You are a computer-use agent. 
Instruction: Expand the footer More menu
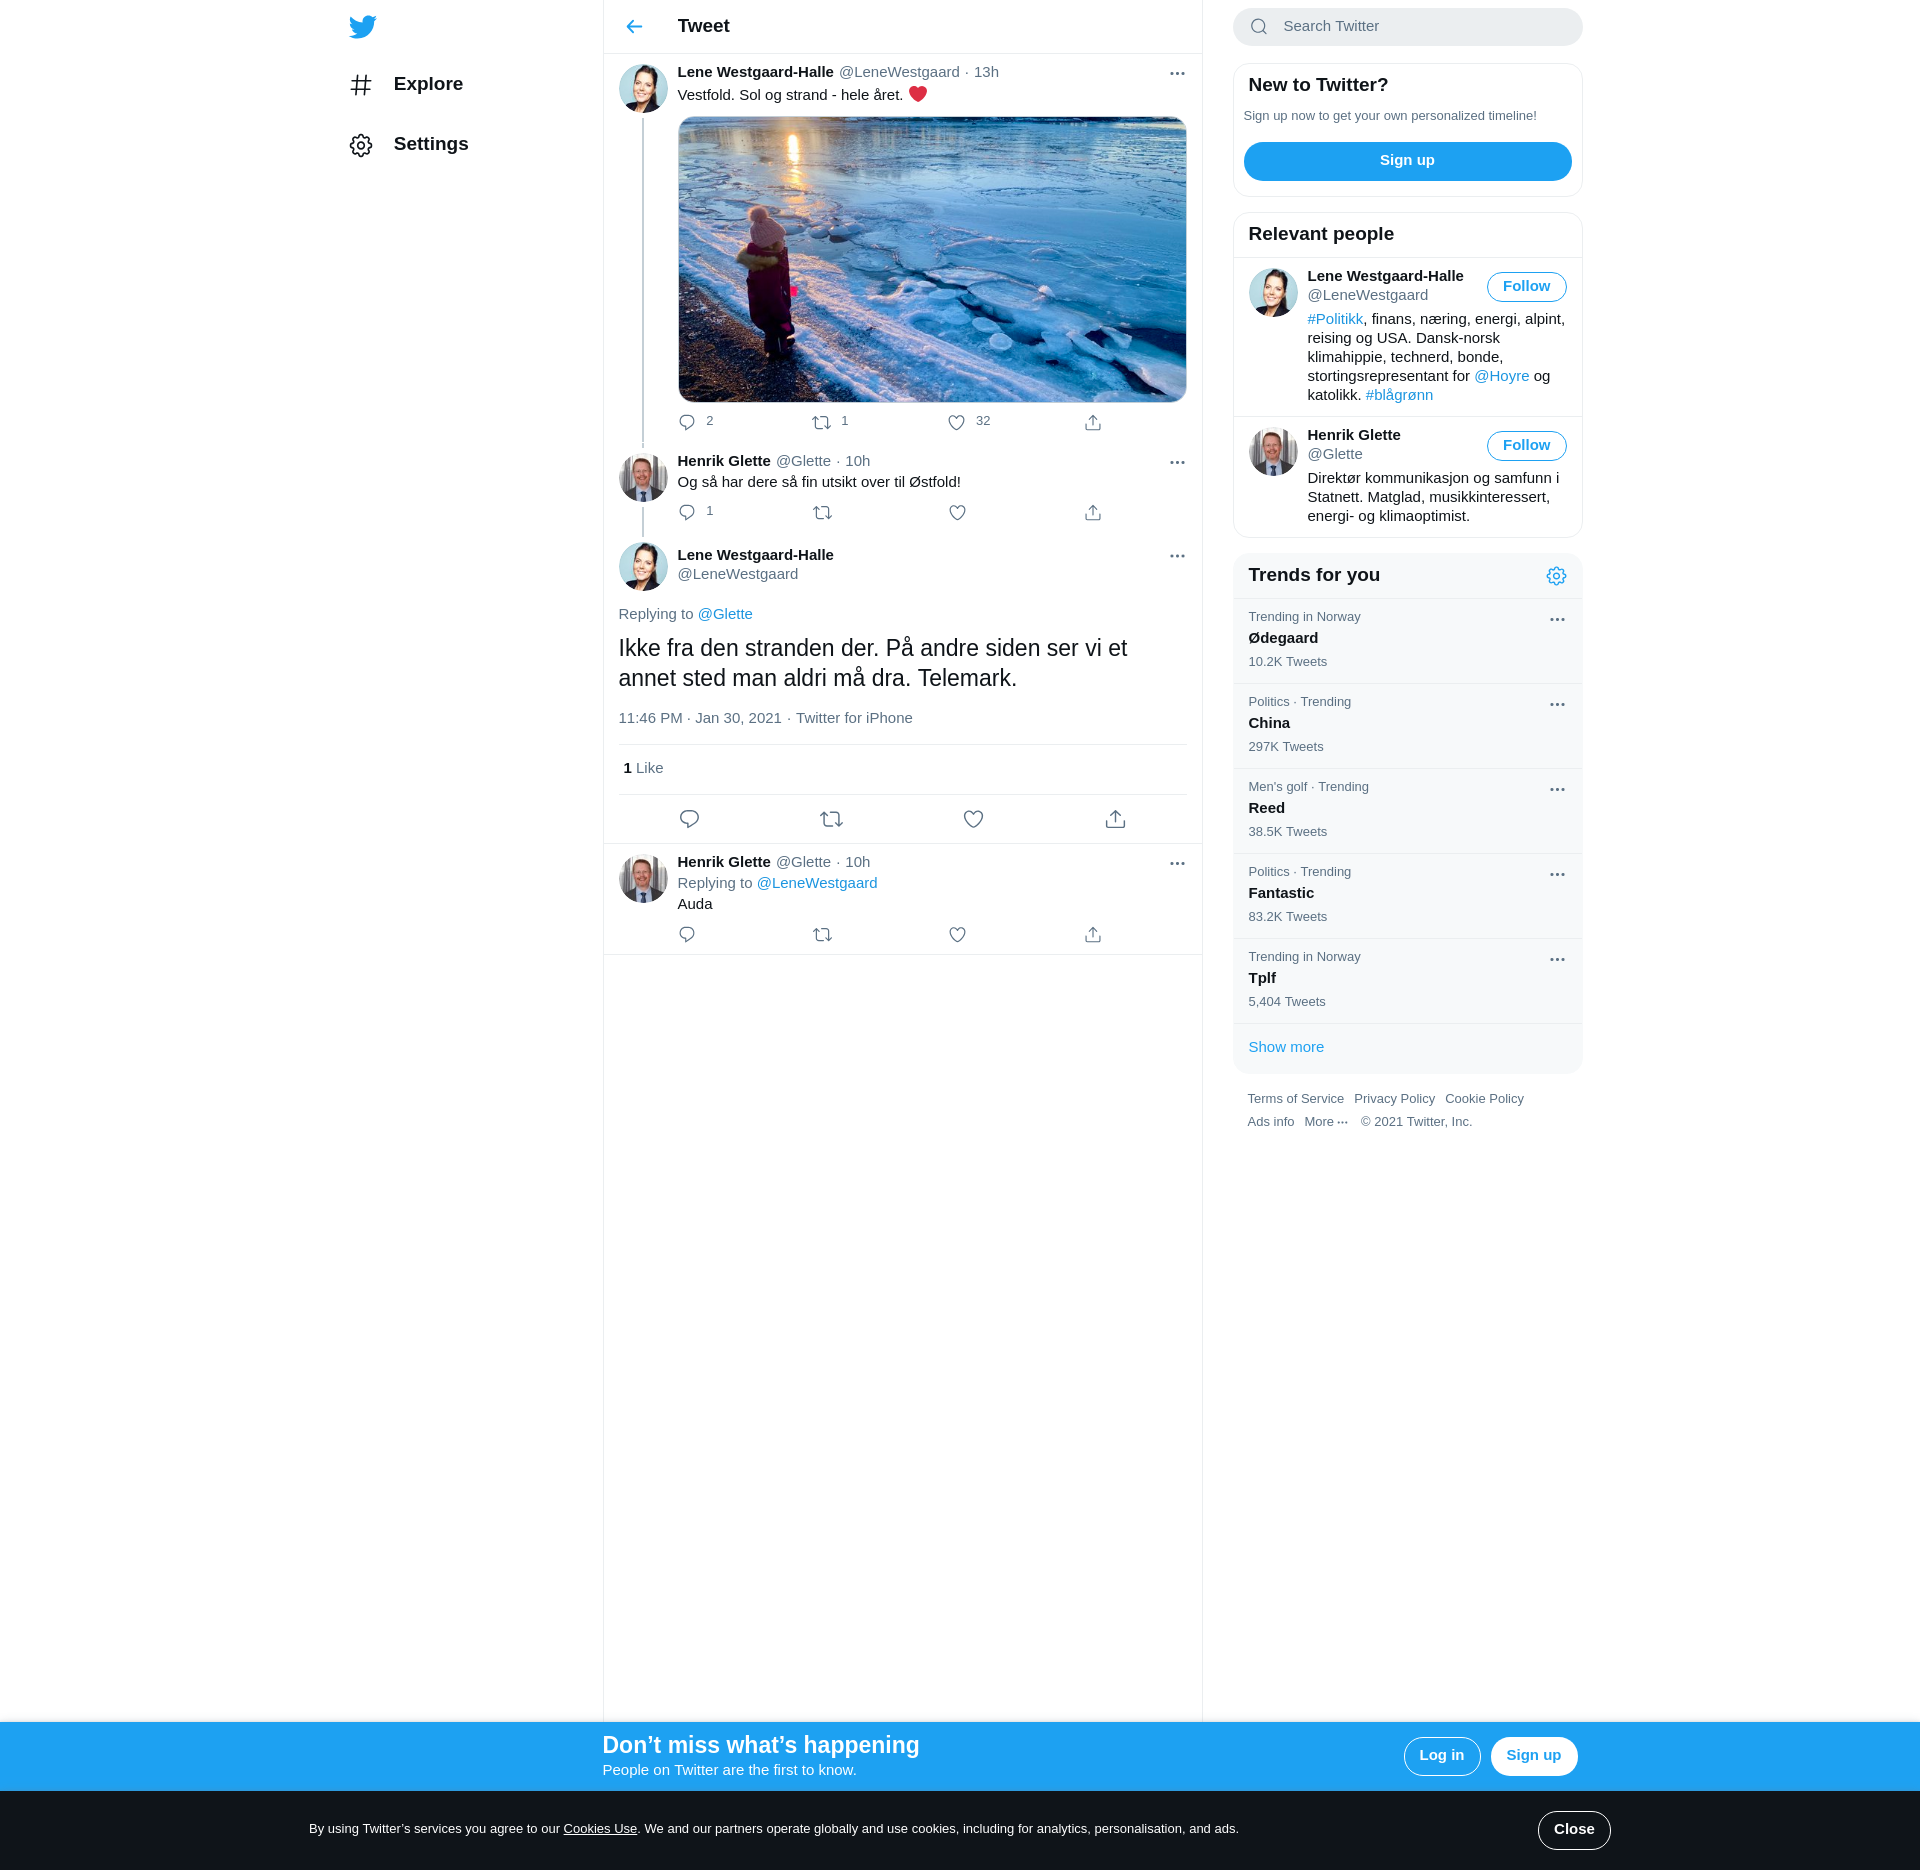click(1326, 1122)
